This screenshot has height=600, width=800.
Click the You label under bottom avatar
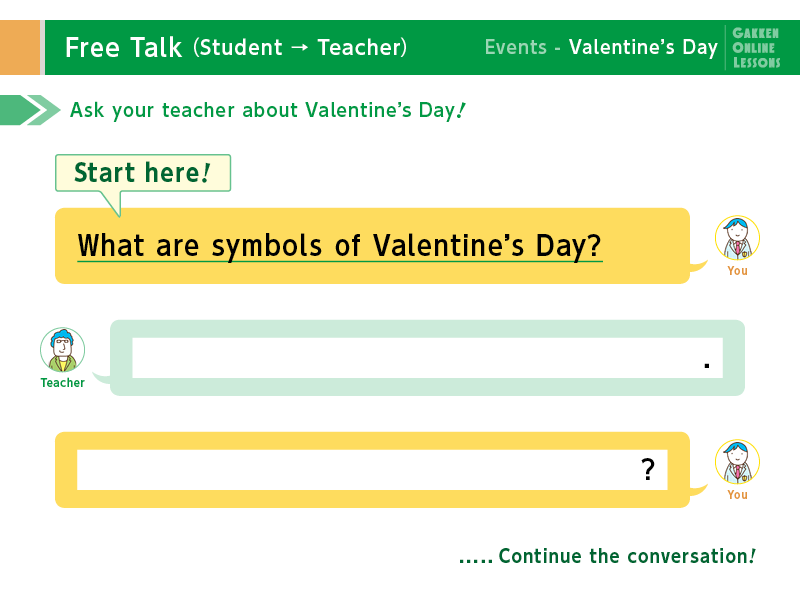(737, 495)
